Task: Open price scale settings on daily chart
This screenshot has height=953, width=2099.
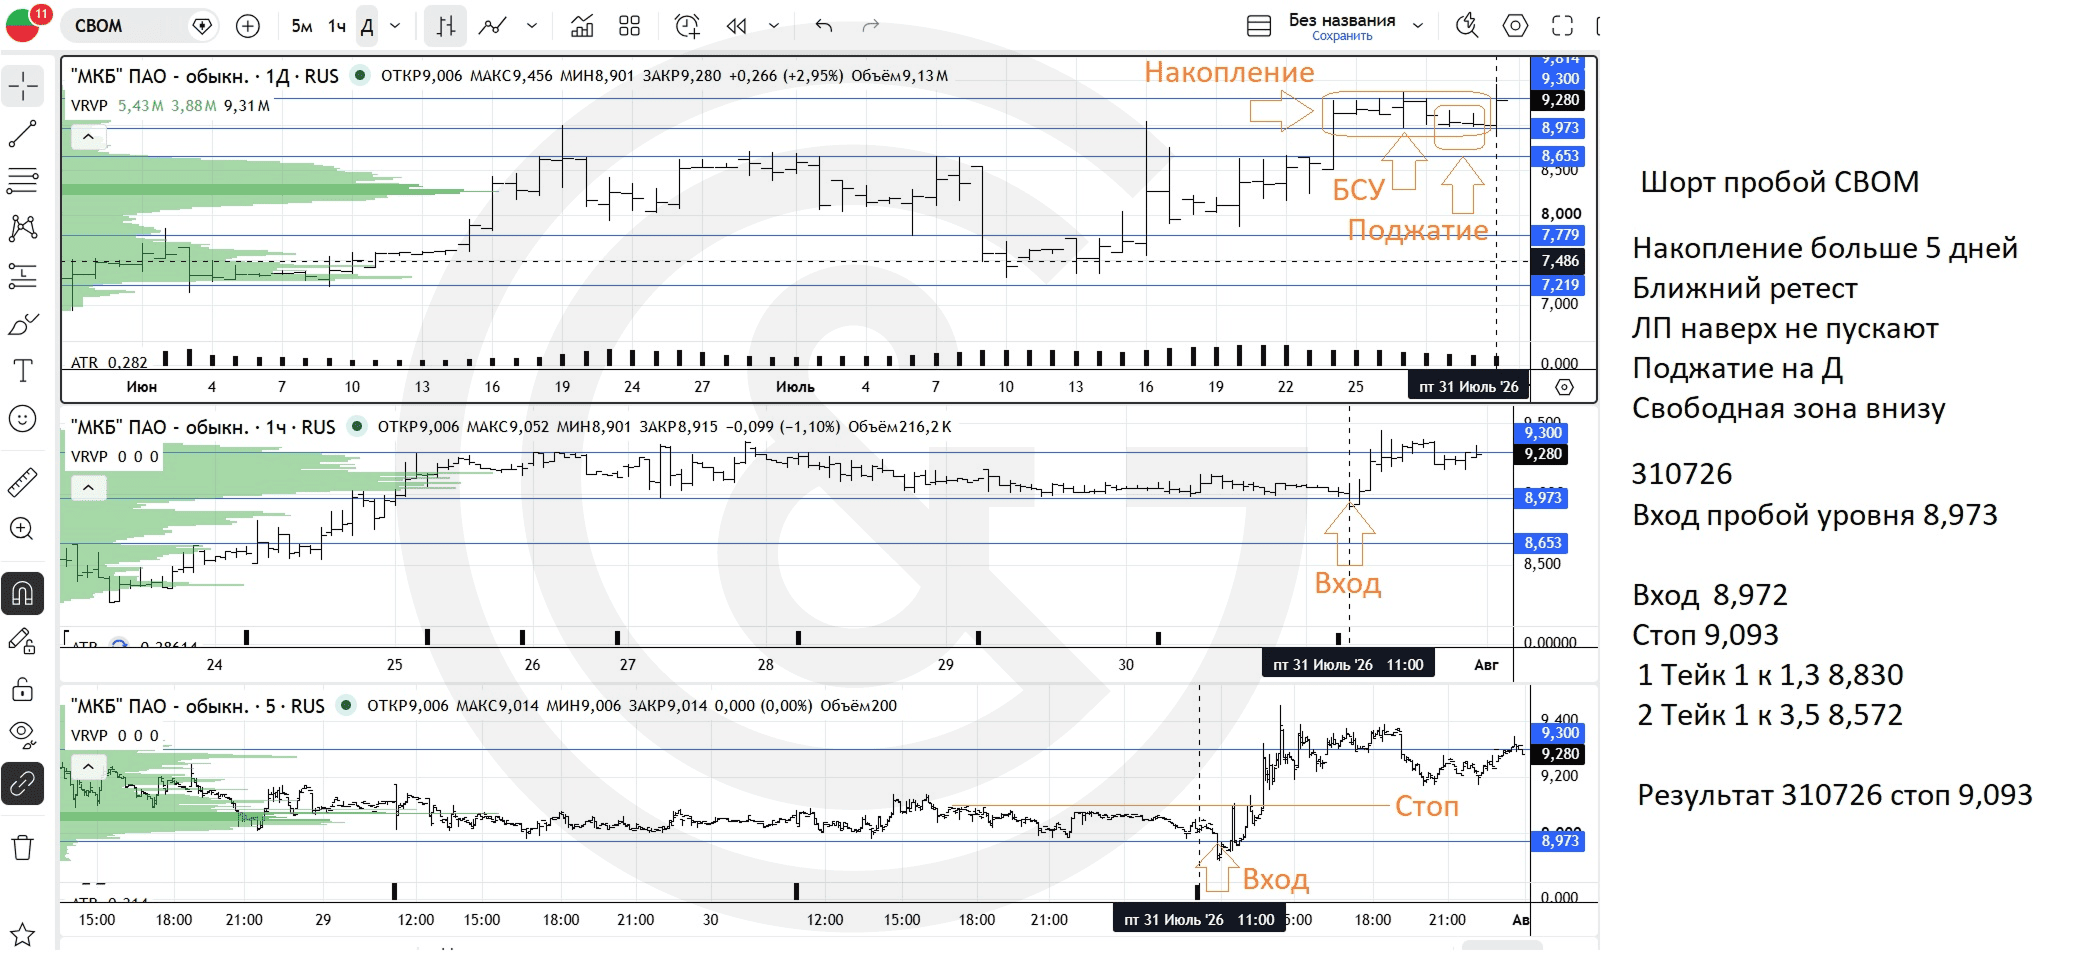Action: coord(1565,387)
